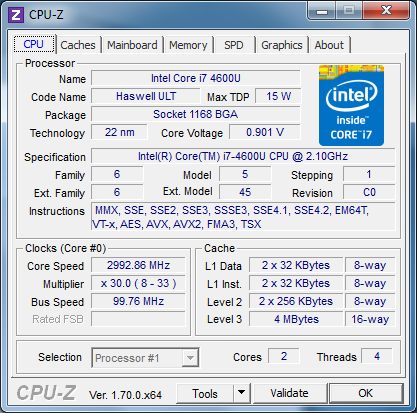Click the Instructions list starting with MMX

243,217
